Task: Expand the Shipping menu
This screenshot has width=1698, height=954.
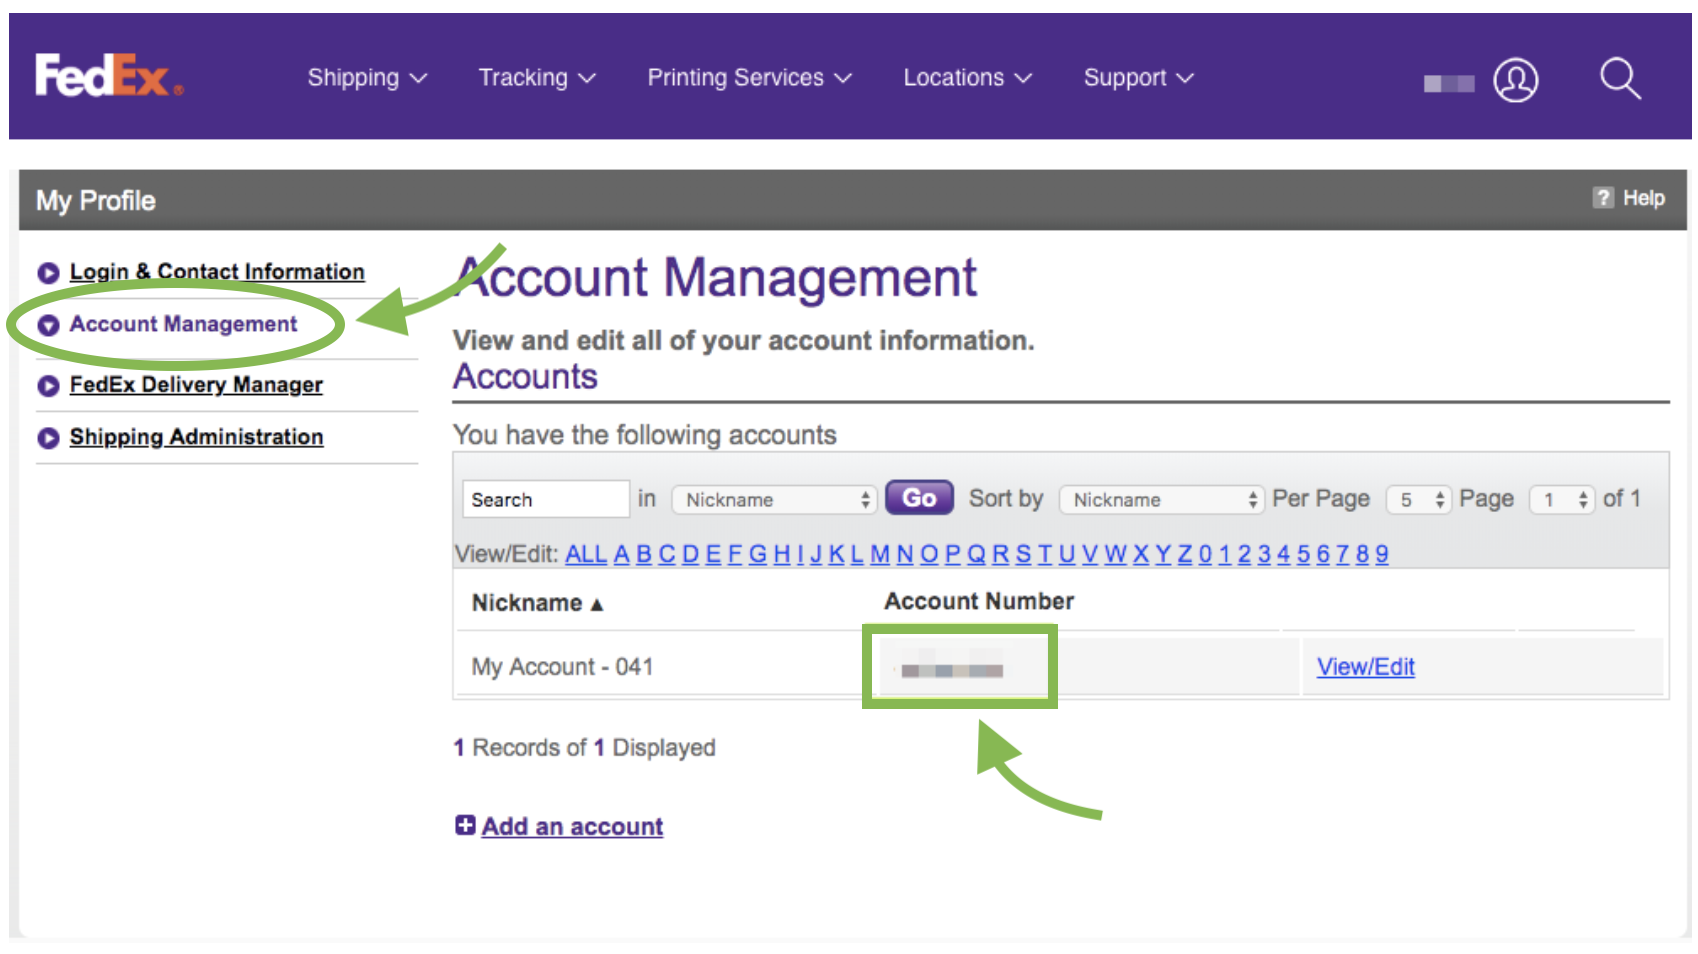Action: (367, 78)
